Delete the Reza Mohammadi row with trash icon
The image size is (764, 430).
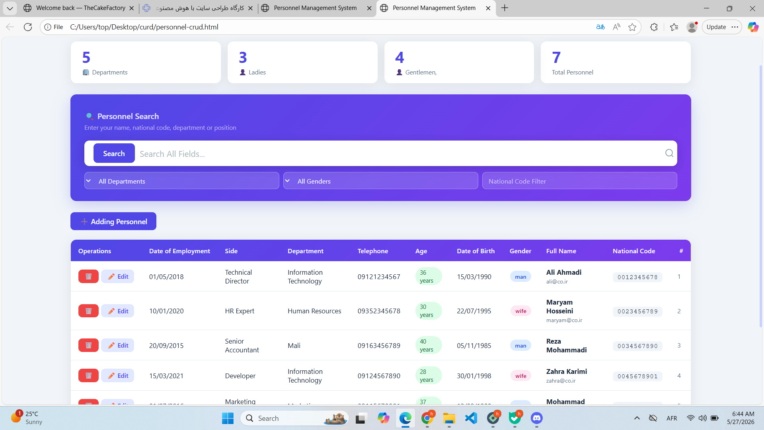88,345
